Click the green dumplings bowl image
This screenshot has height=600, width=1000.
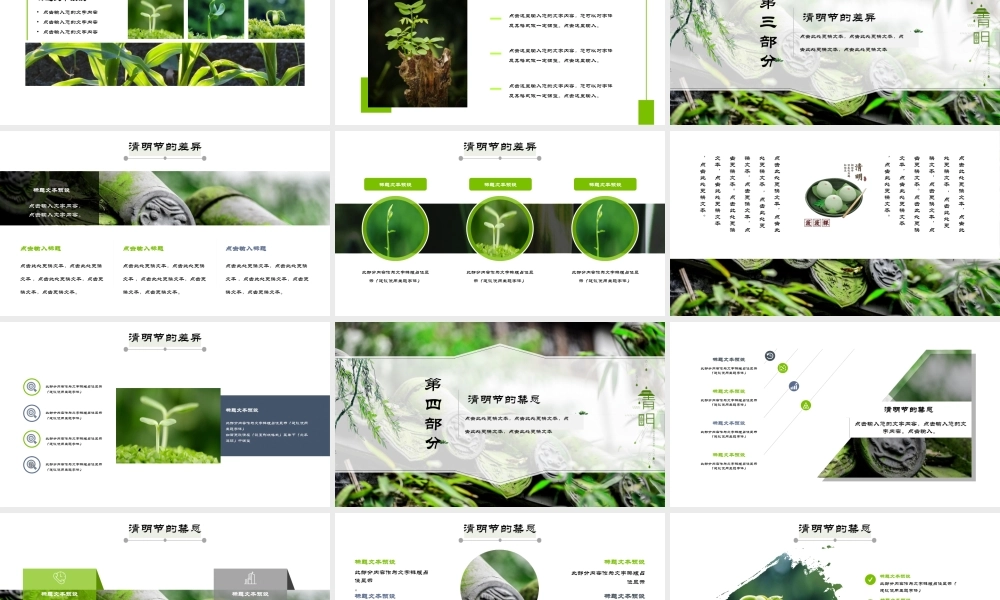835,197
